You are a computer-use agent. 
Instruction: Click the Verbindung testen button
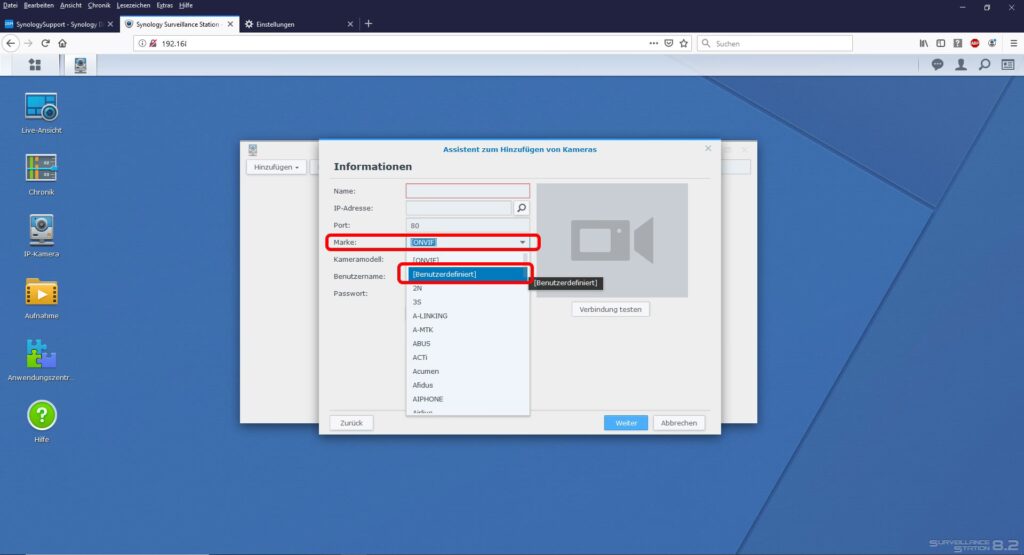click(x=611, y=309)
